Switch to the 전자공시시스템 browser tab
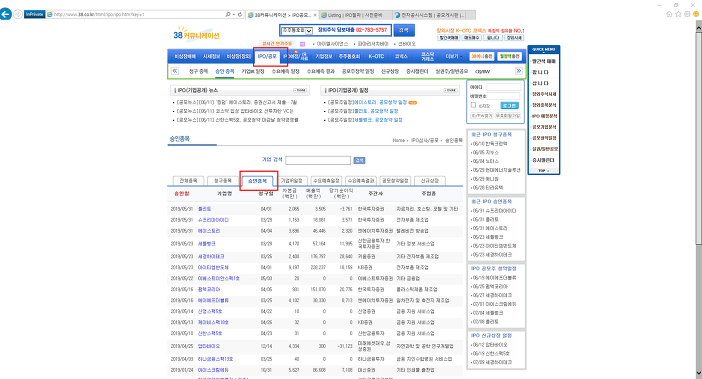This screenshot has height=379, width=702. pyautogui.click(x=429, y=15)
